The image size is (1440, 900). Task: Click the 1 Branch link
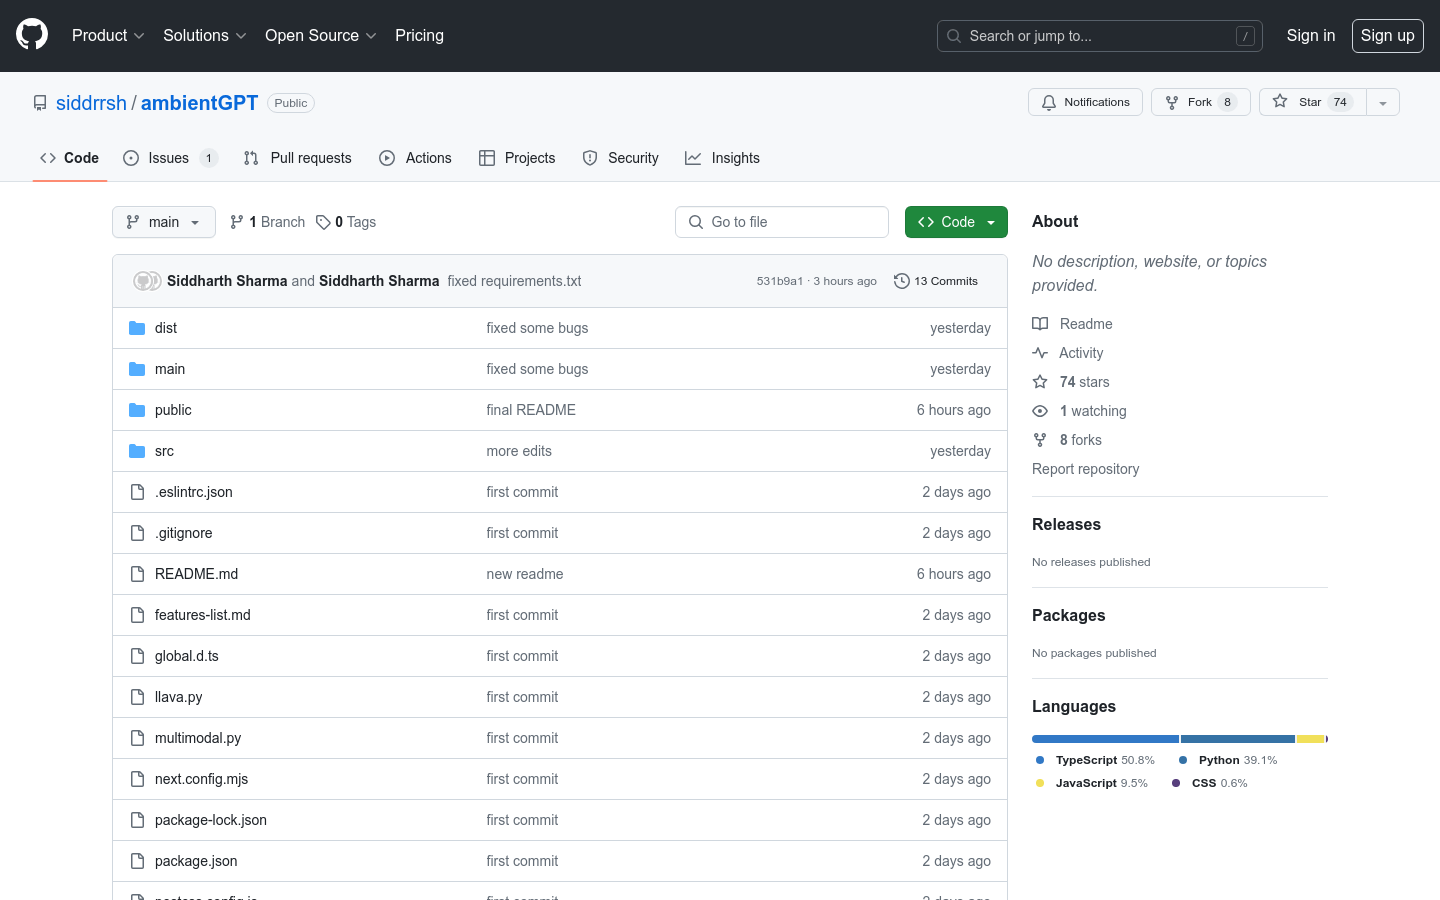(267, 222)
